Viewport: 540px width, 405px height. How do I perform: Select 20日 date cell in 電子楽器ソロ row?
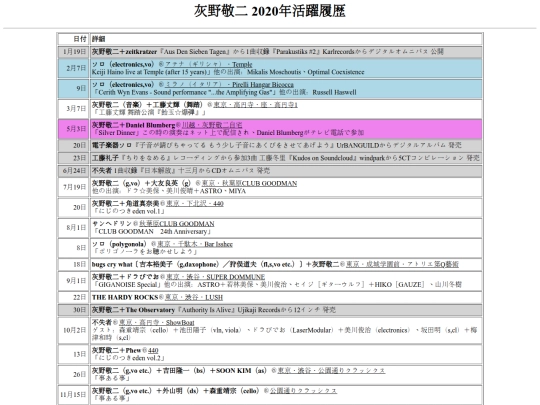click(74, 145)
